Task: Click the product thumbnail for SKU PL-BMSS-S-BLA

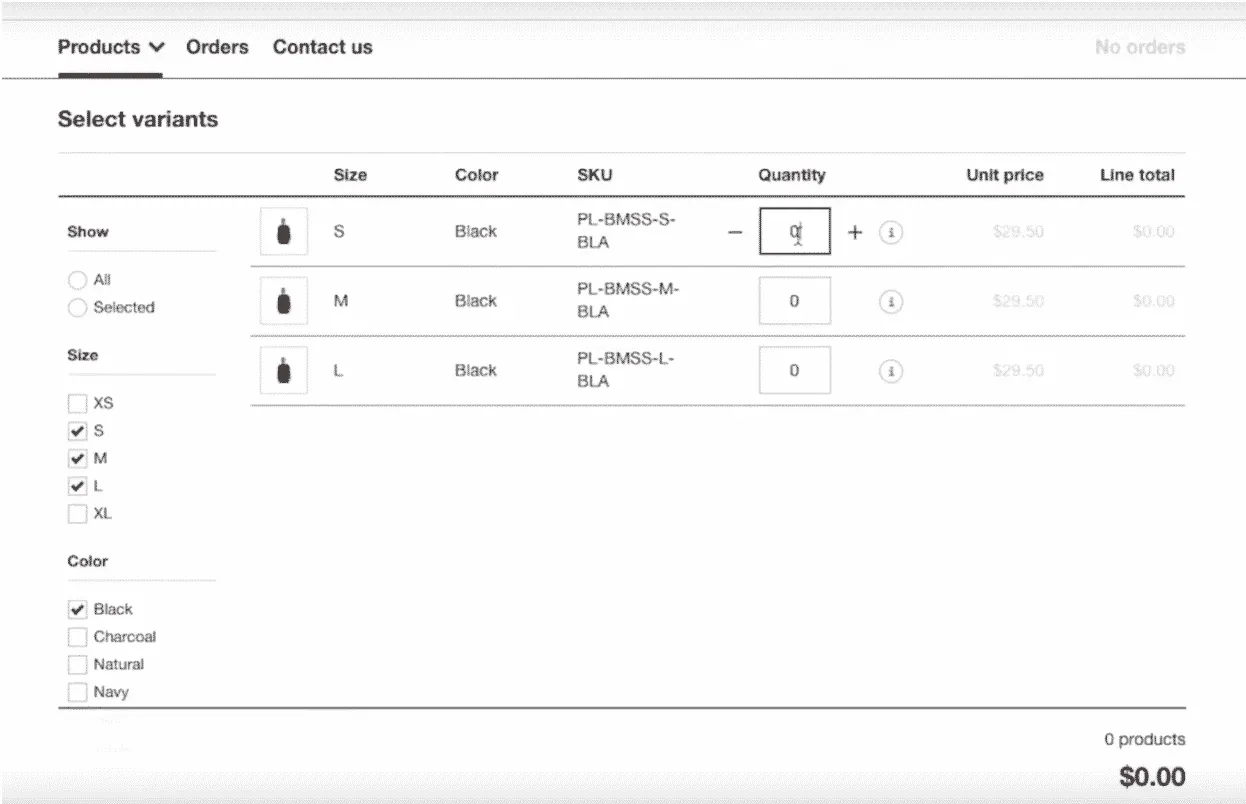Action: pyautogui.click(x=283, y=231)
